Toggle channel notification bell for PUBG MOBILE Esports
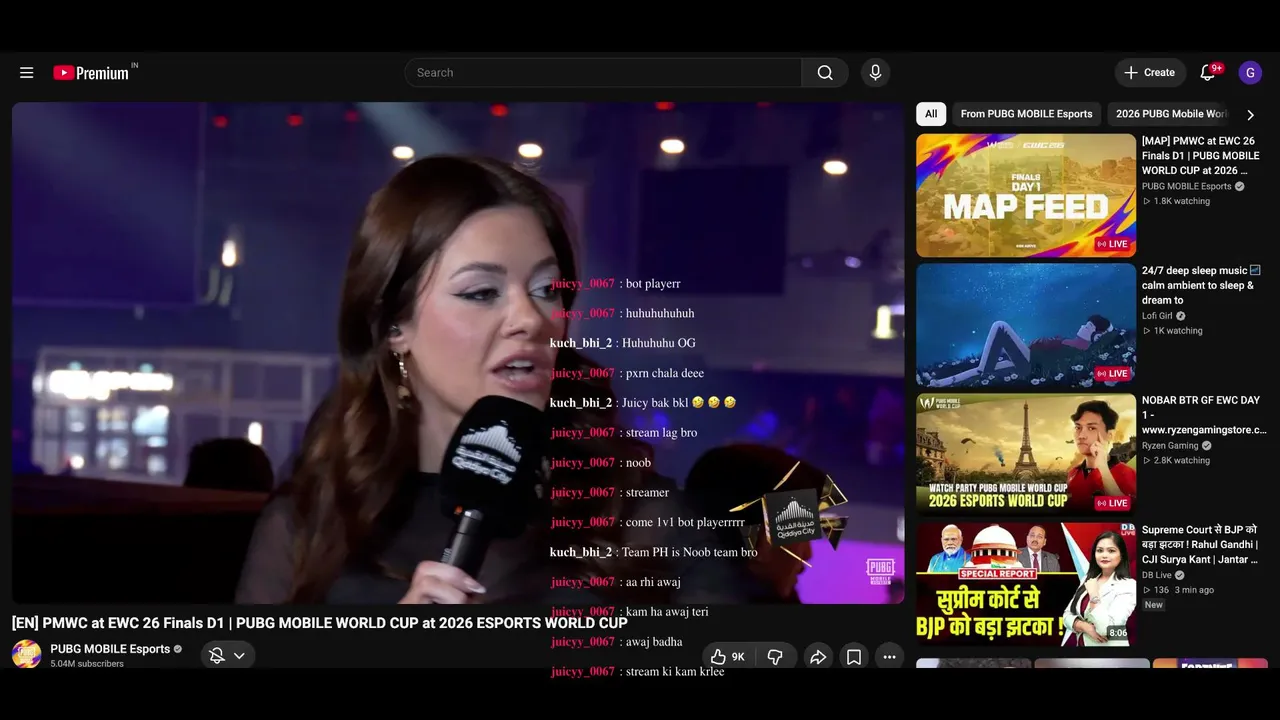This screenshot has width=1280, height=720. click(x=216, y=656)
